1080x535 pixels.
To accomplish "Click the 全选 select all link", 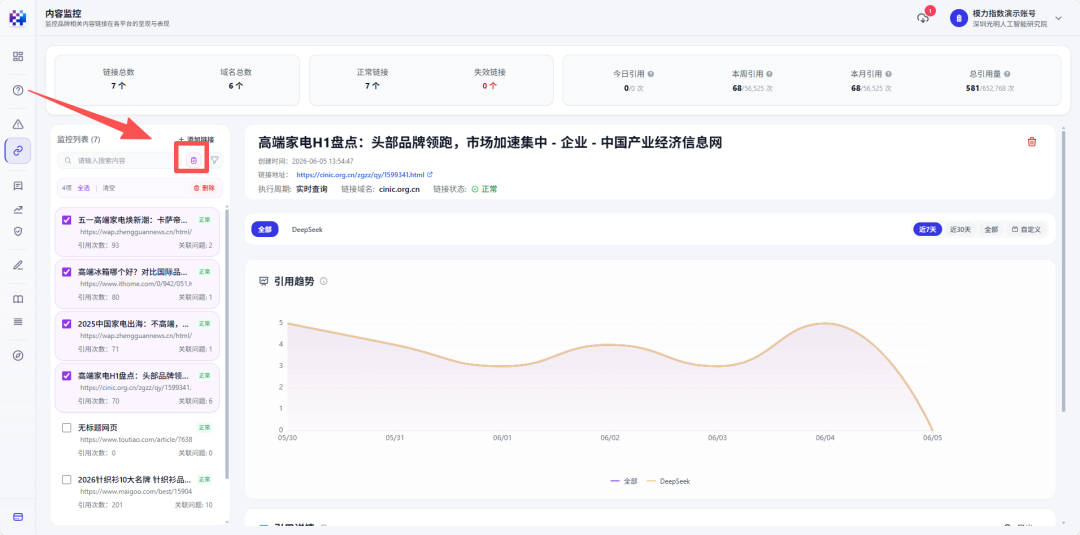I will 83,187.
